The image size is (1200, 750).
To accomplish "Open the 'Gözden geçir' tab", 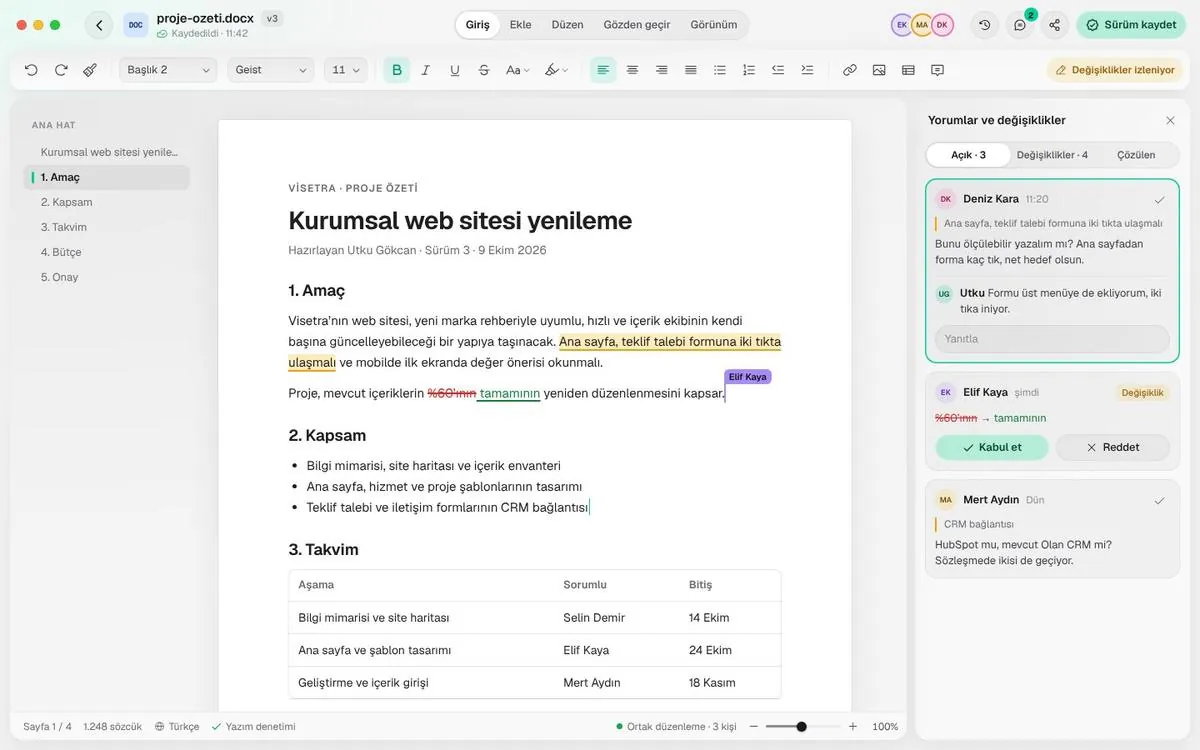I will (637, 25).
